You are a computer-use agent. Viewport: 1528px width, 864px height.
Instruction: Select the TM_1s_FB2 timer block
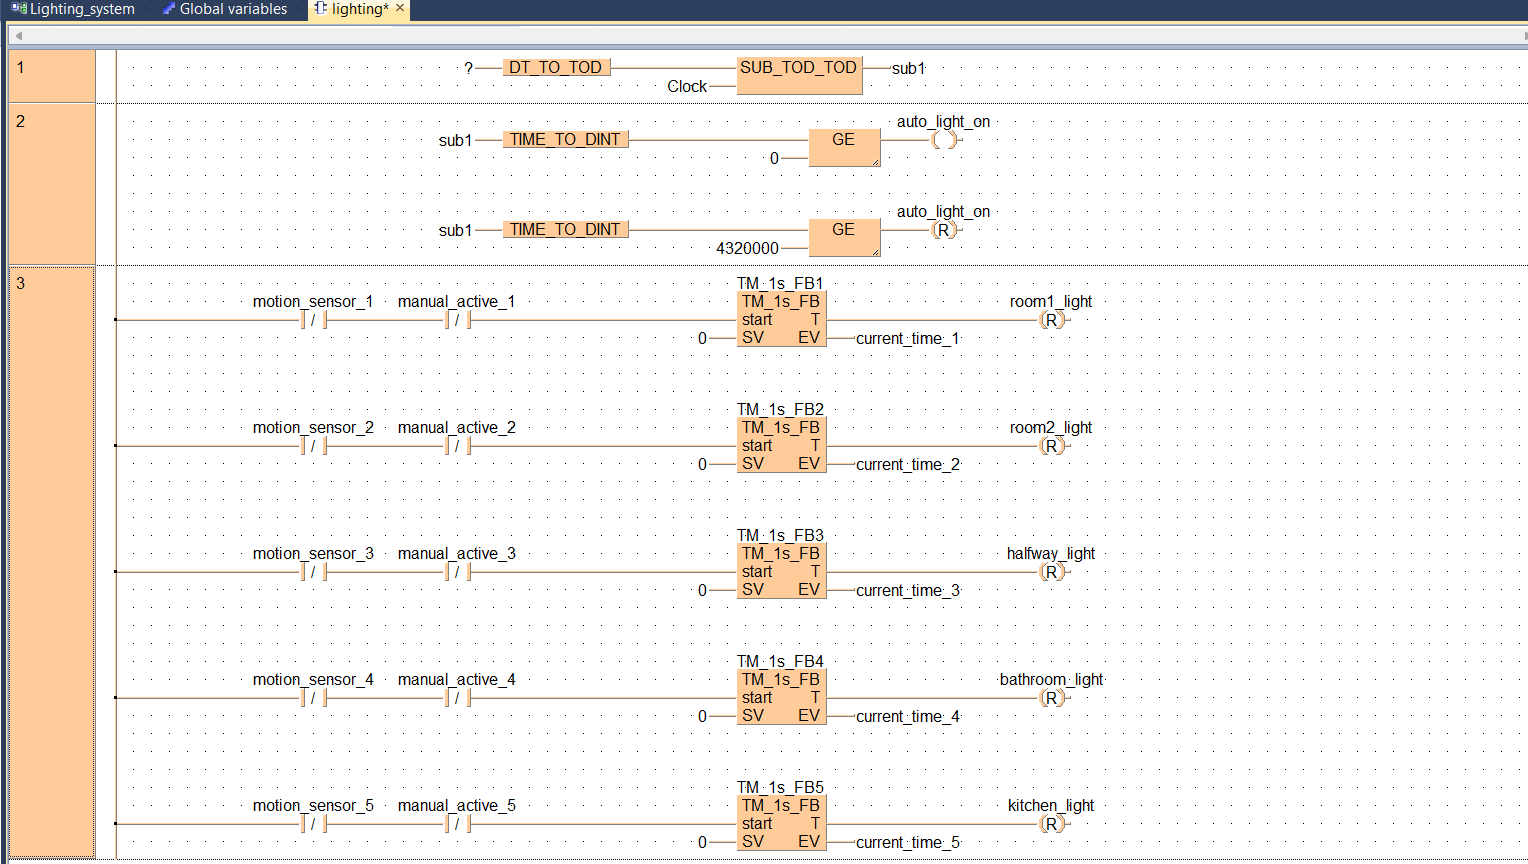(x=781, y=445)
